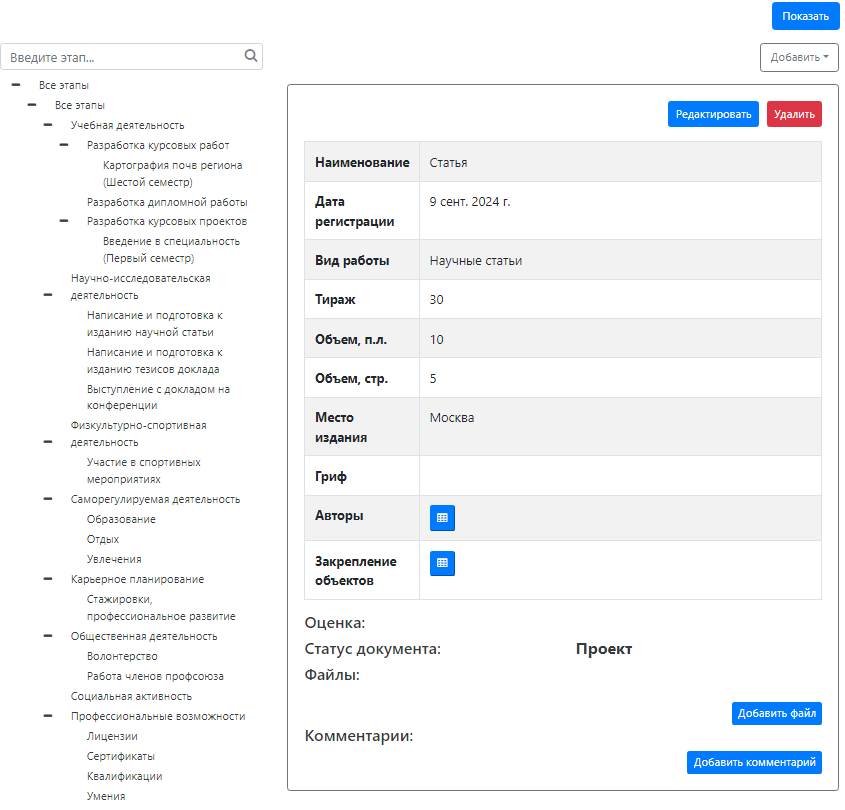Click the search magnifier icon

(x=251, y=56)
